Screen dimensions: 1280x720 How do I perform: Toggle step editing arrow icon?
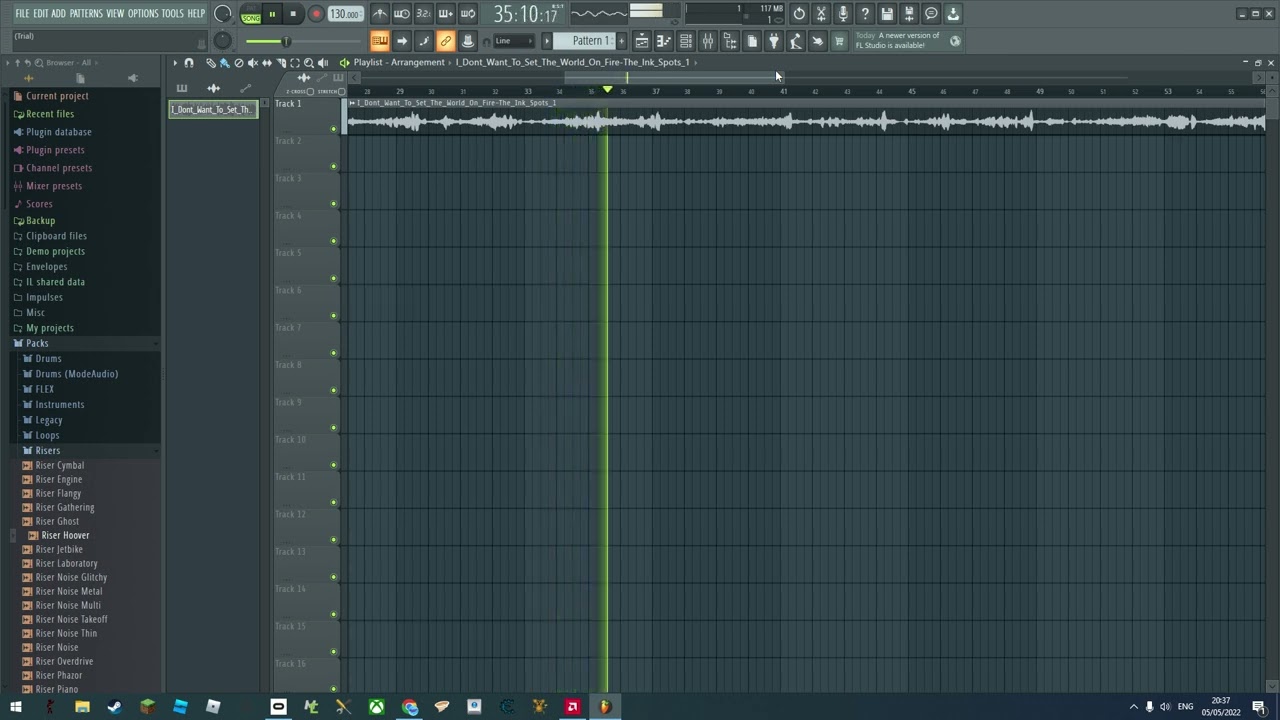click(x=402, y=41)
